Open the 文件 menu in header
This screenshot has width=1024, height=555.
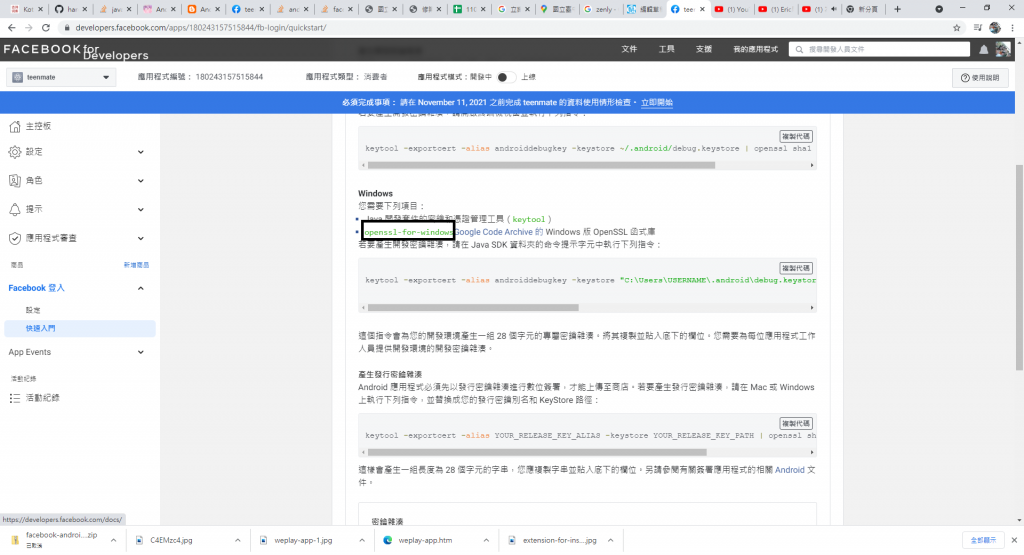[x=629, y=49]
